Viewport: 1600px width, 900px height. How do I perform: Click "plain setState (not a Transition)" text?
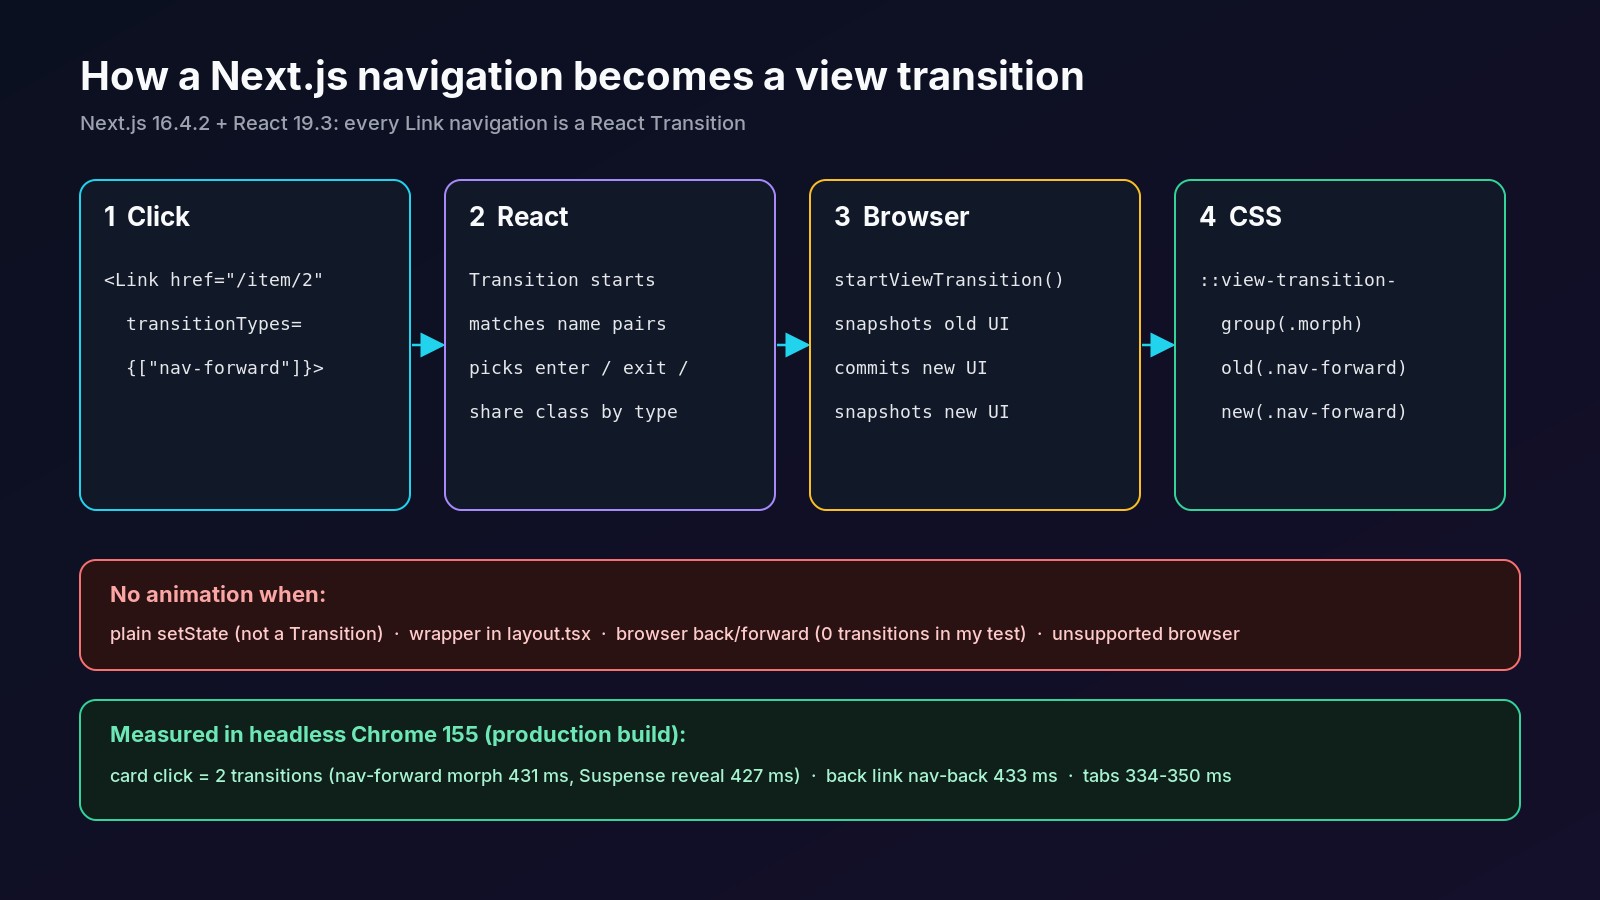tap(247, 634)
